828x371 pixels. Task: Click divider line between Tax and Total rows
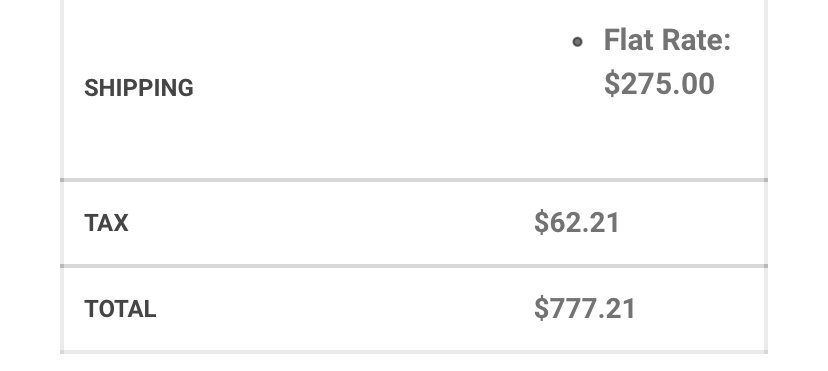pyautogui.click(x=414, y=266)
